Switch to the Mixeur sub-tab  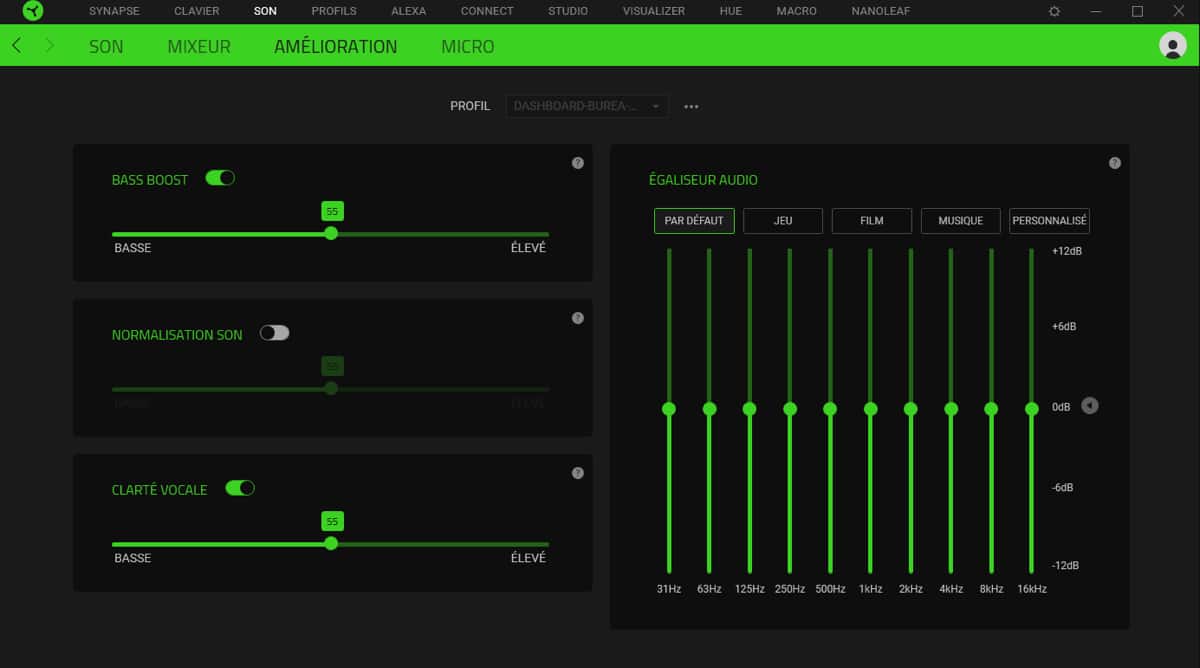[x=199, y=47]
